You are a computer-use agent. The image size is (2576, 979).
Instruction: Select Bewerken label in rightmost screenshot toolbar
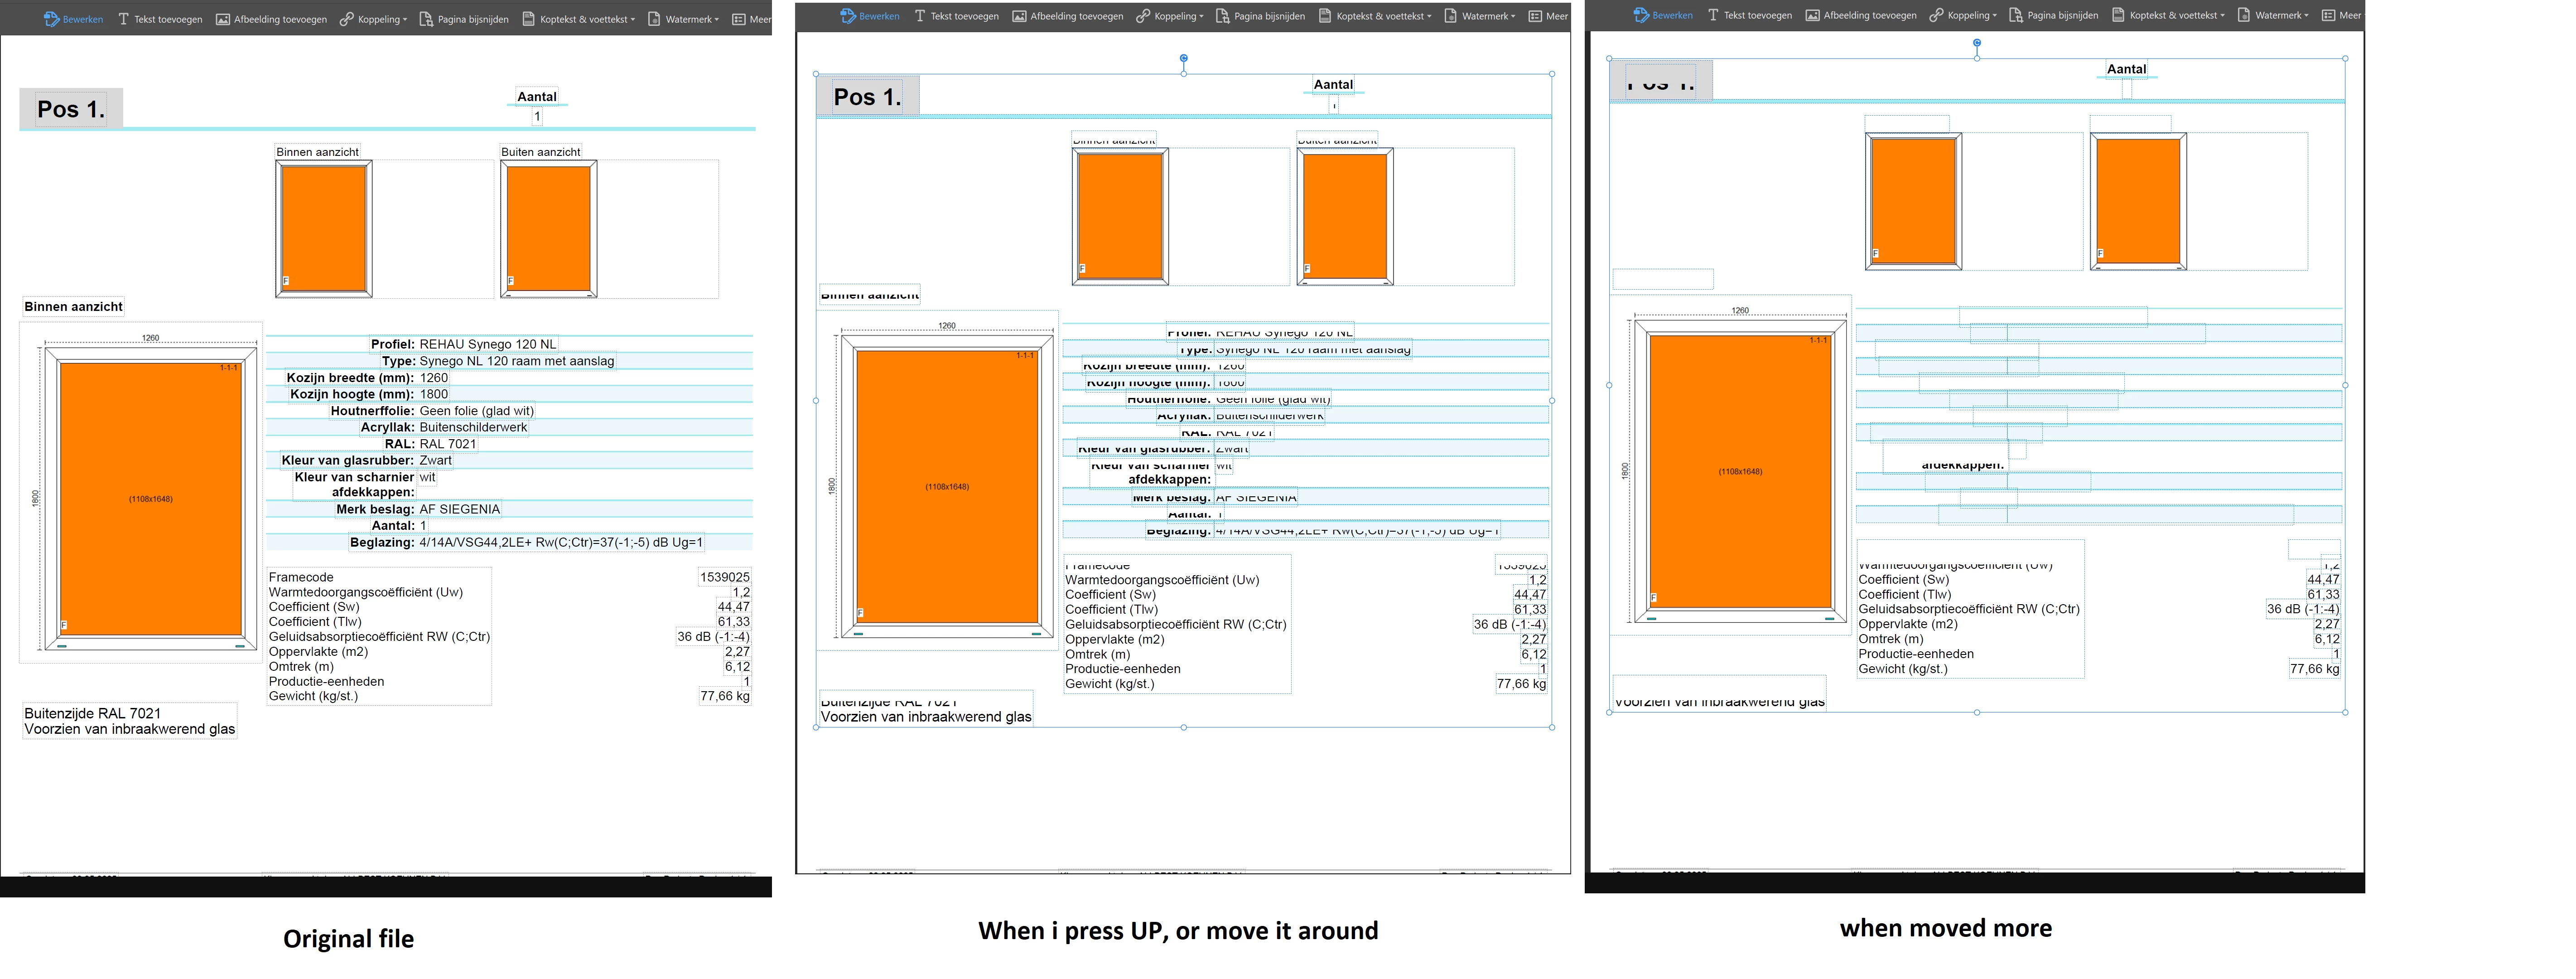(x=1672, y=15)
